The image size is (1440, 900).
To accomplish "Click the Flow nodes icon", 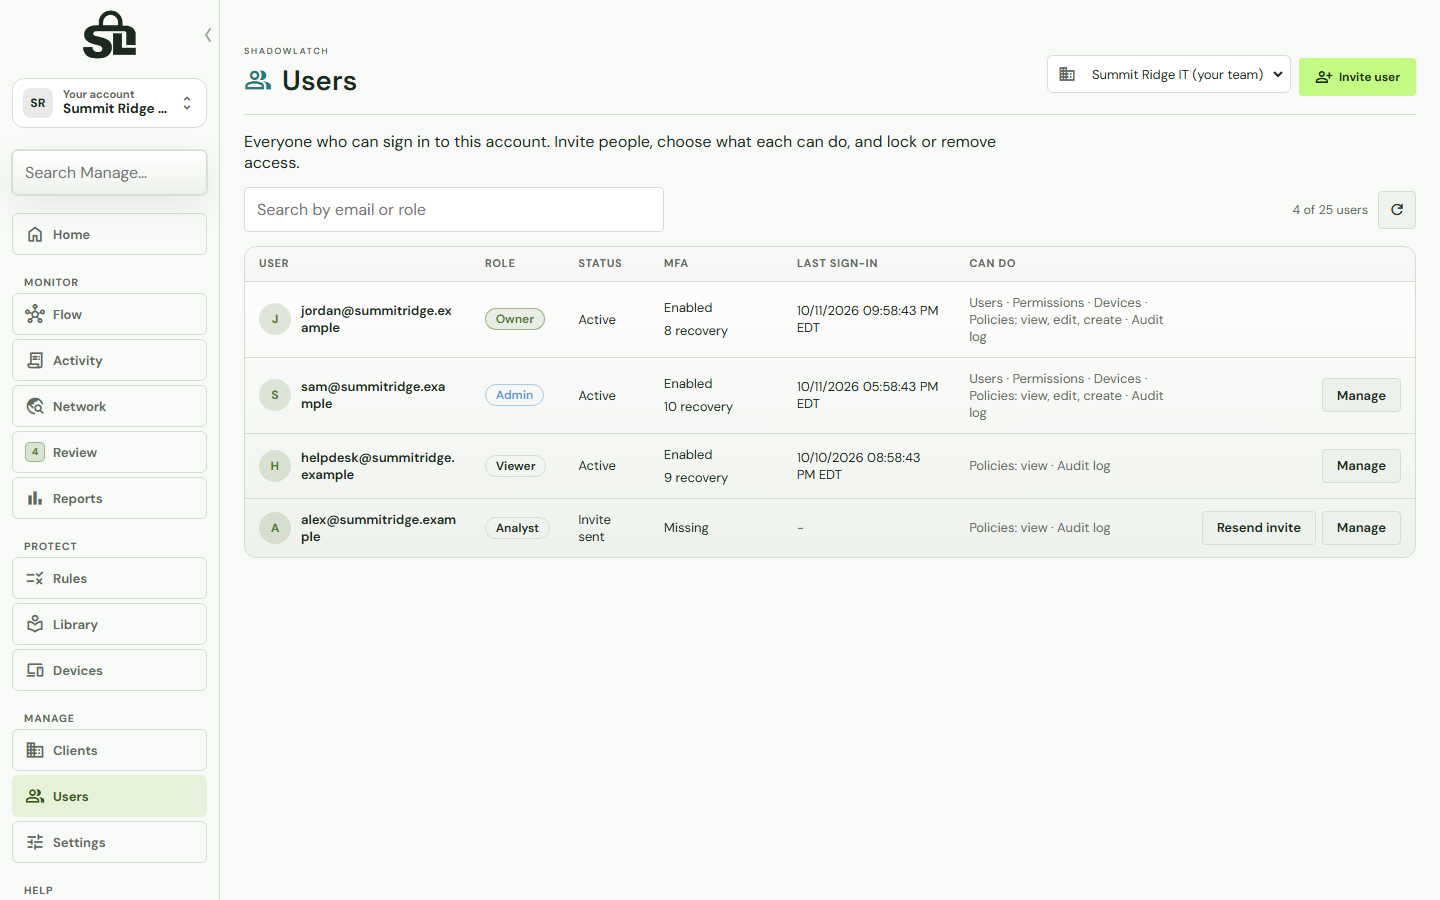I will pos(35,314).
